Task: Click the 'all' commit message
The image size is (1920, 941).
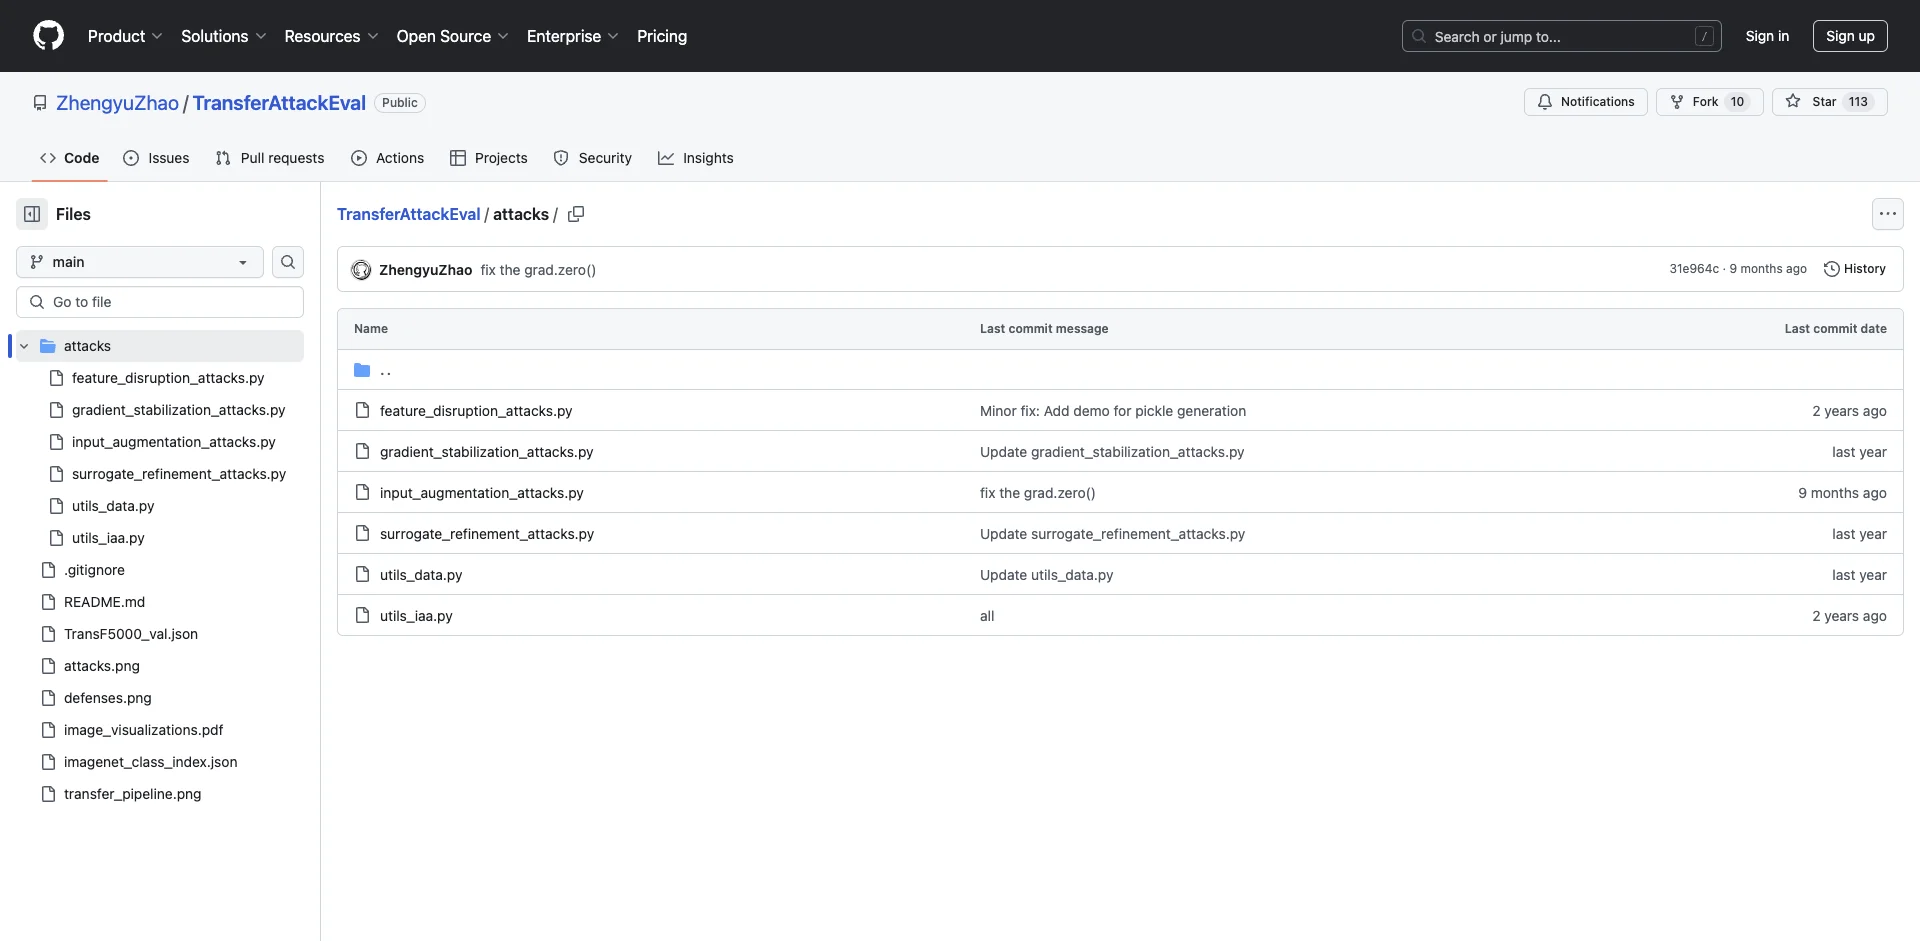Action: tap(987, 616)
